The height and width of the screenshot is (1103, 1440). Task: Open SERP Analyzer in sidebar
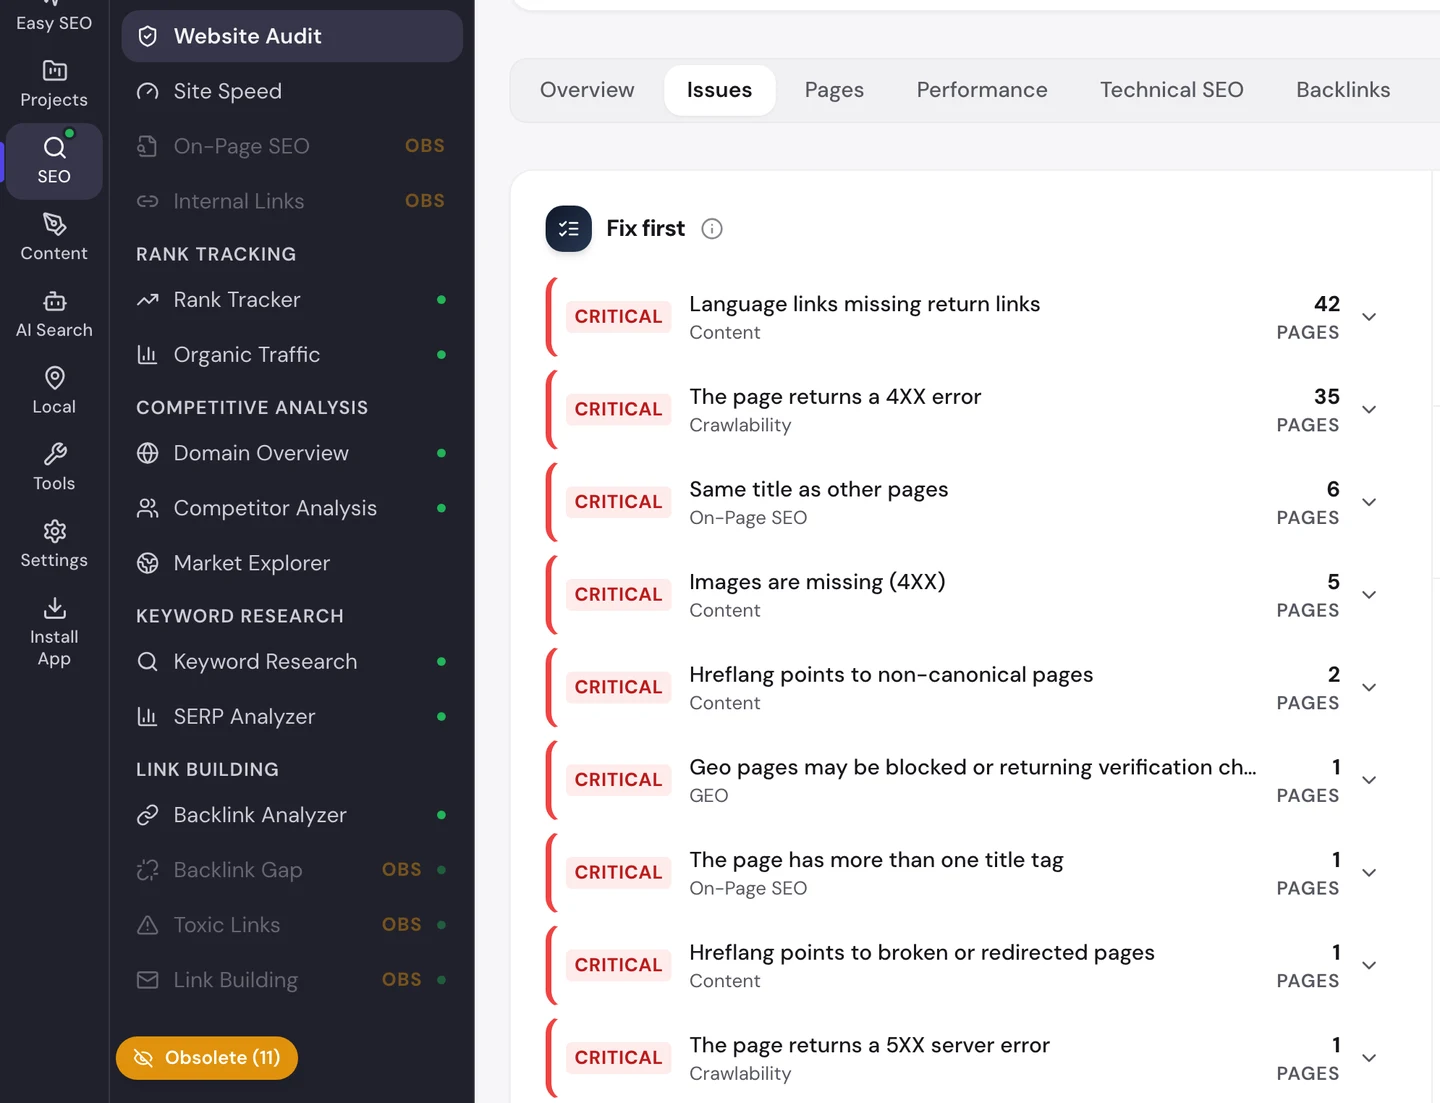click(x=292, y=717)
